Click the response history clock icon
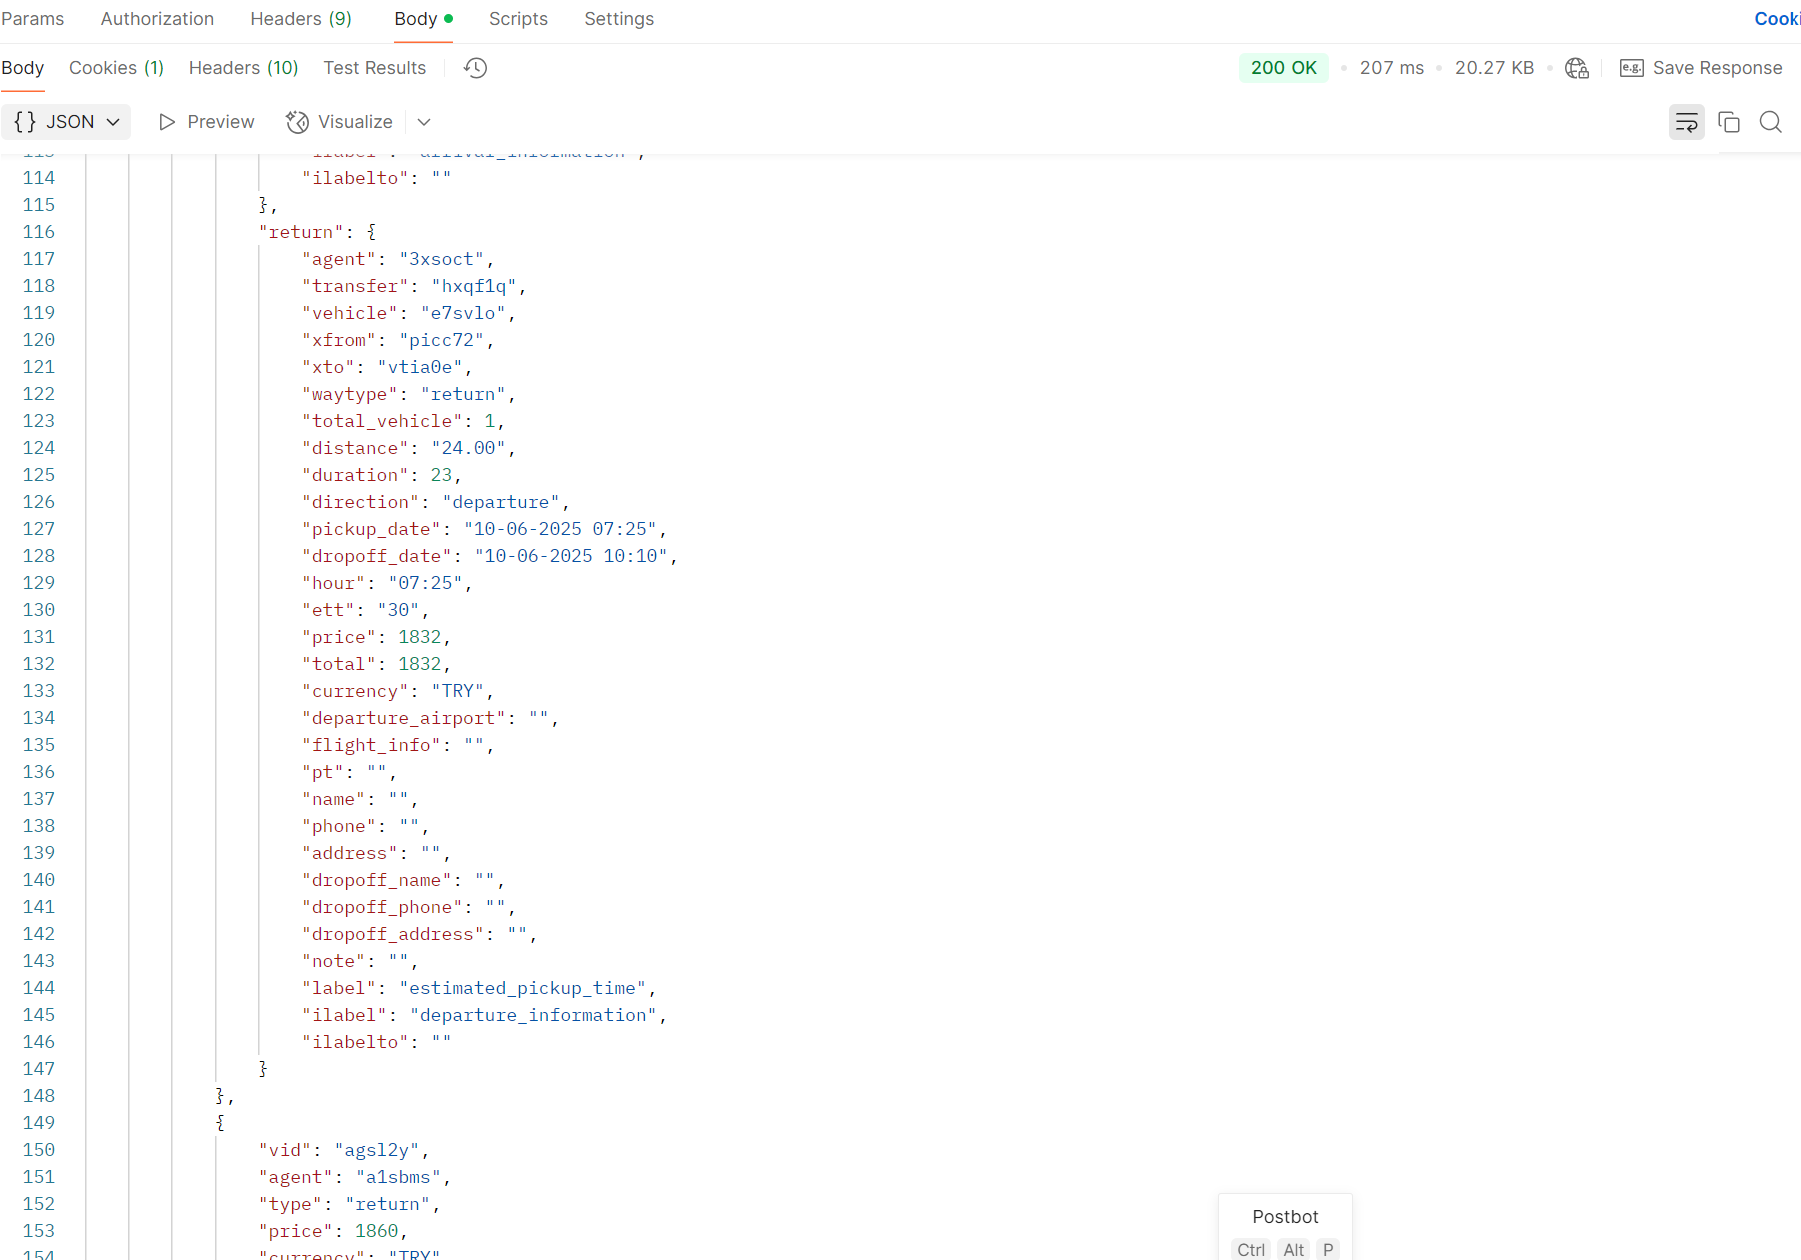1801x1260 pixels. pos(475,68)
